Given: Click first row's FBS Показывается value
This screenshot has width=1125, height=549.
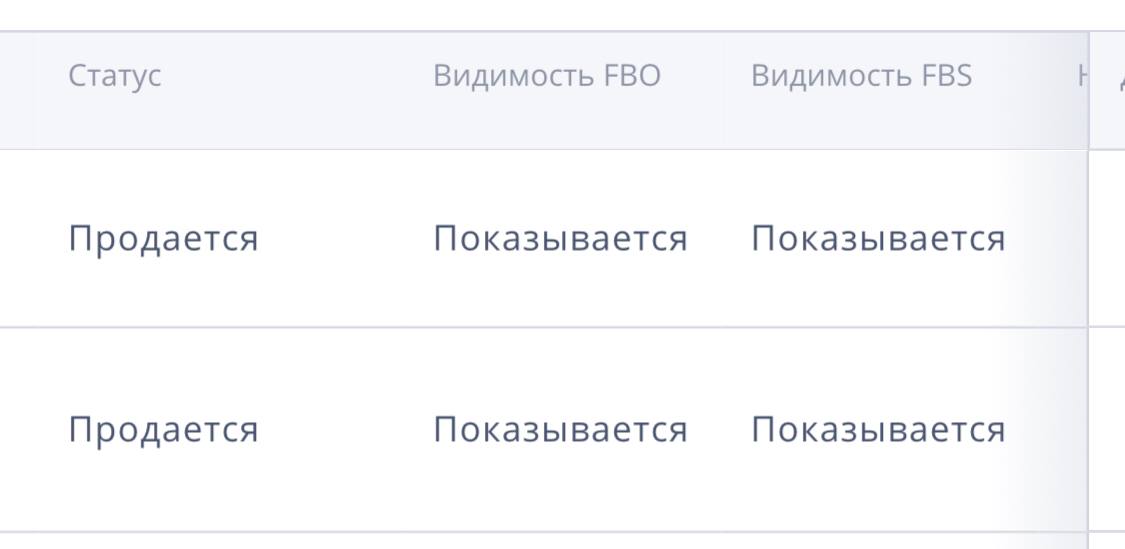Looking at the screenshot, I should click(x=878, y=239).
